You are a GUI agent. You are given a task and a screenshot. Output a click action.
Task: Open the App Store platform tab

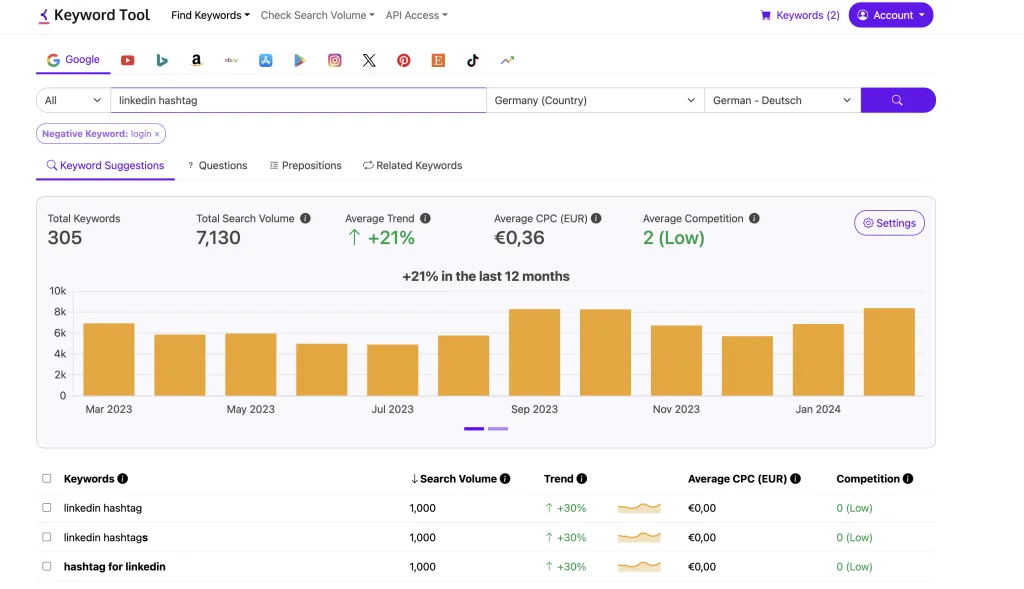(x=265, y=60)
